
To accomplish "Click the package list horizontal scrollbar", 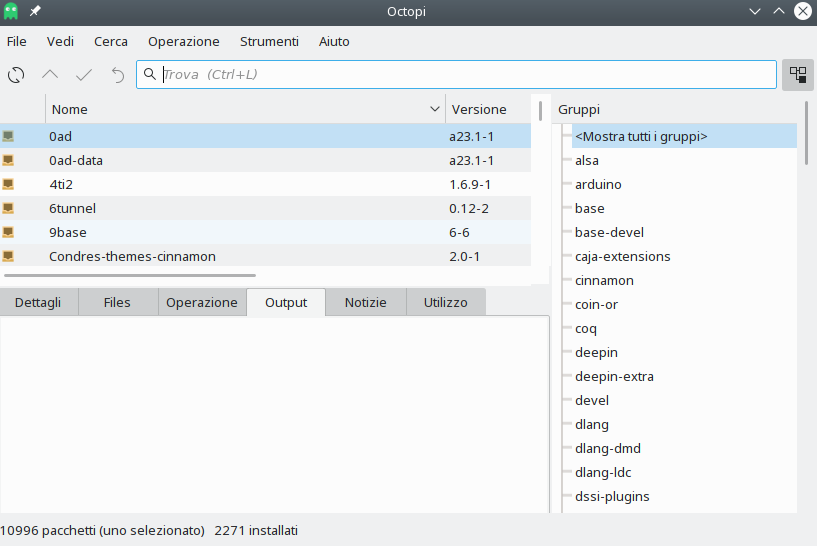I will (x=130, y=275).
